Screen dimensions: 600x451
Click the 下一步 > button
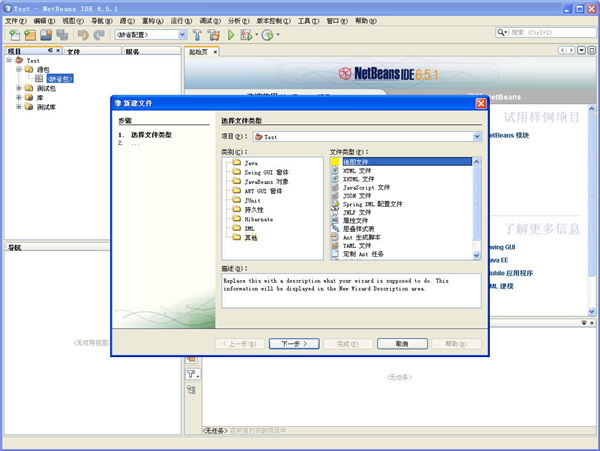pyautogui.click(x=294, y=344)
